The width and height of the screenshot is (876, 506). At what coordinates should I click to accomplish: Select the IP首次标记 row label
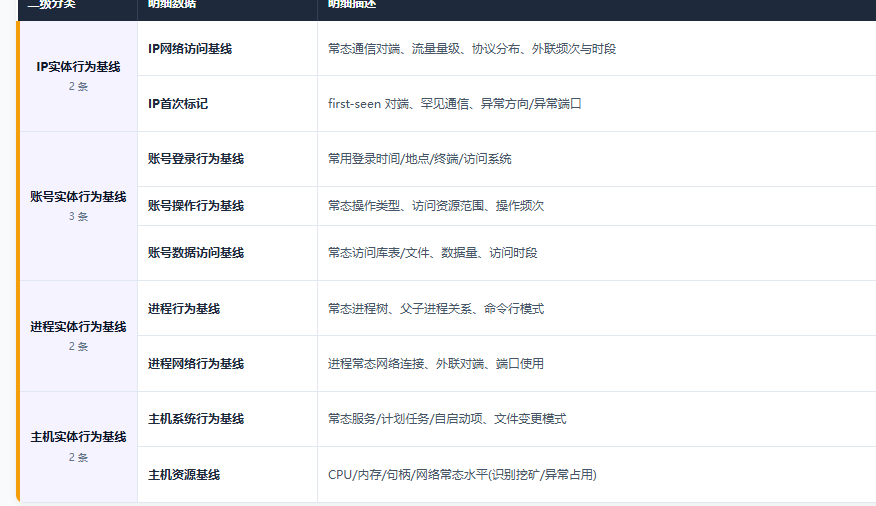coord(178,104)
